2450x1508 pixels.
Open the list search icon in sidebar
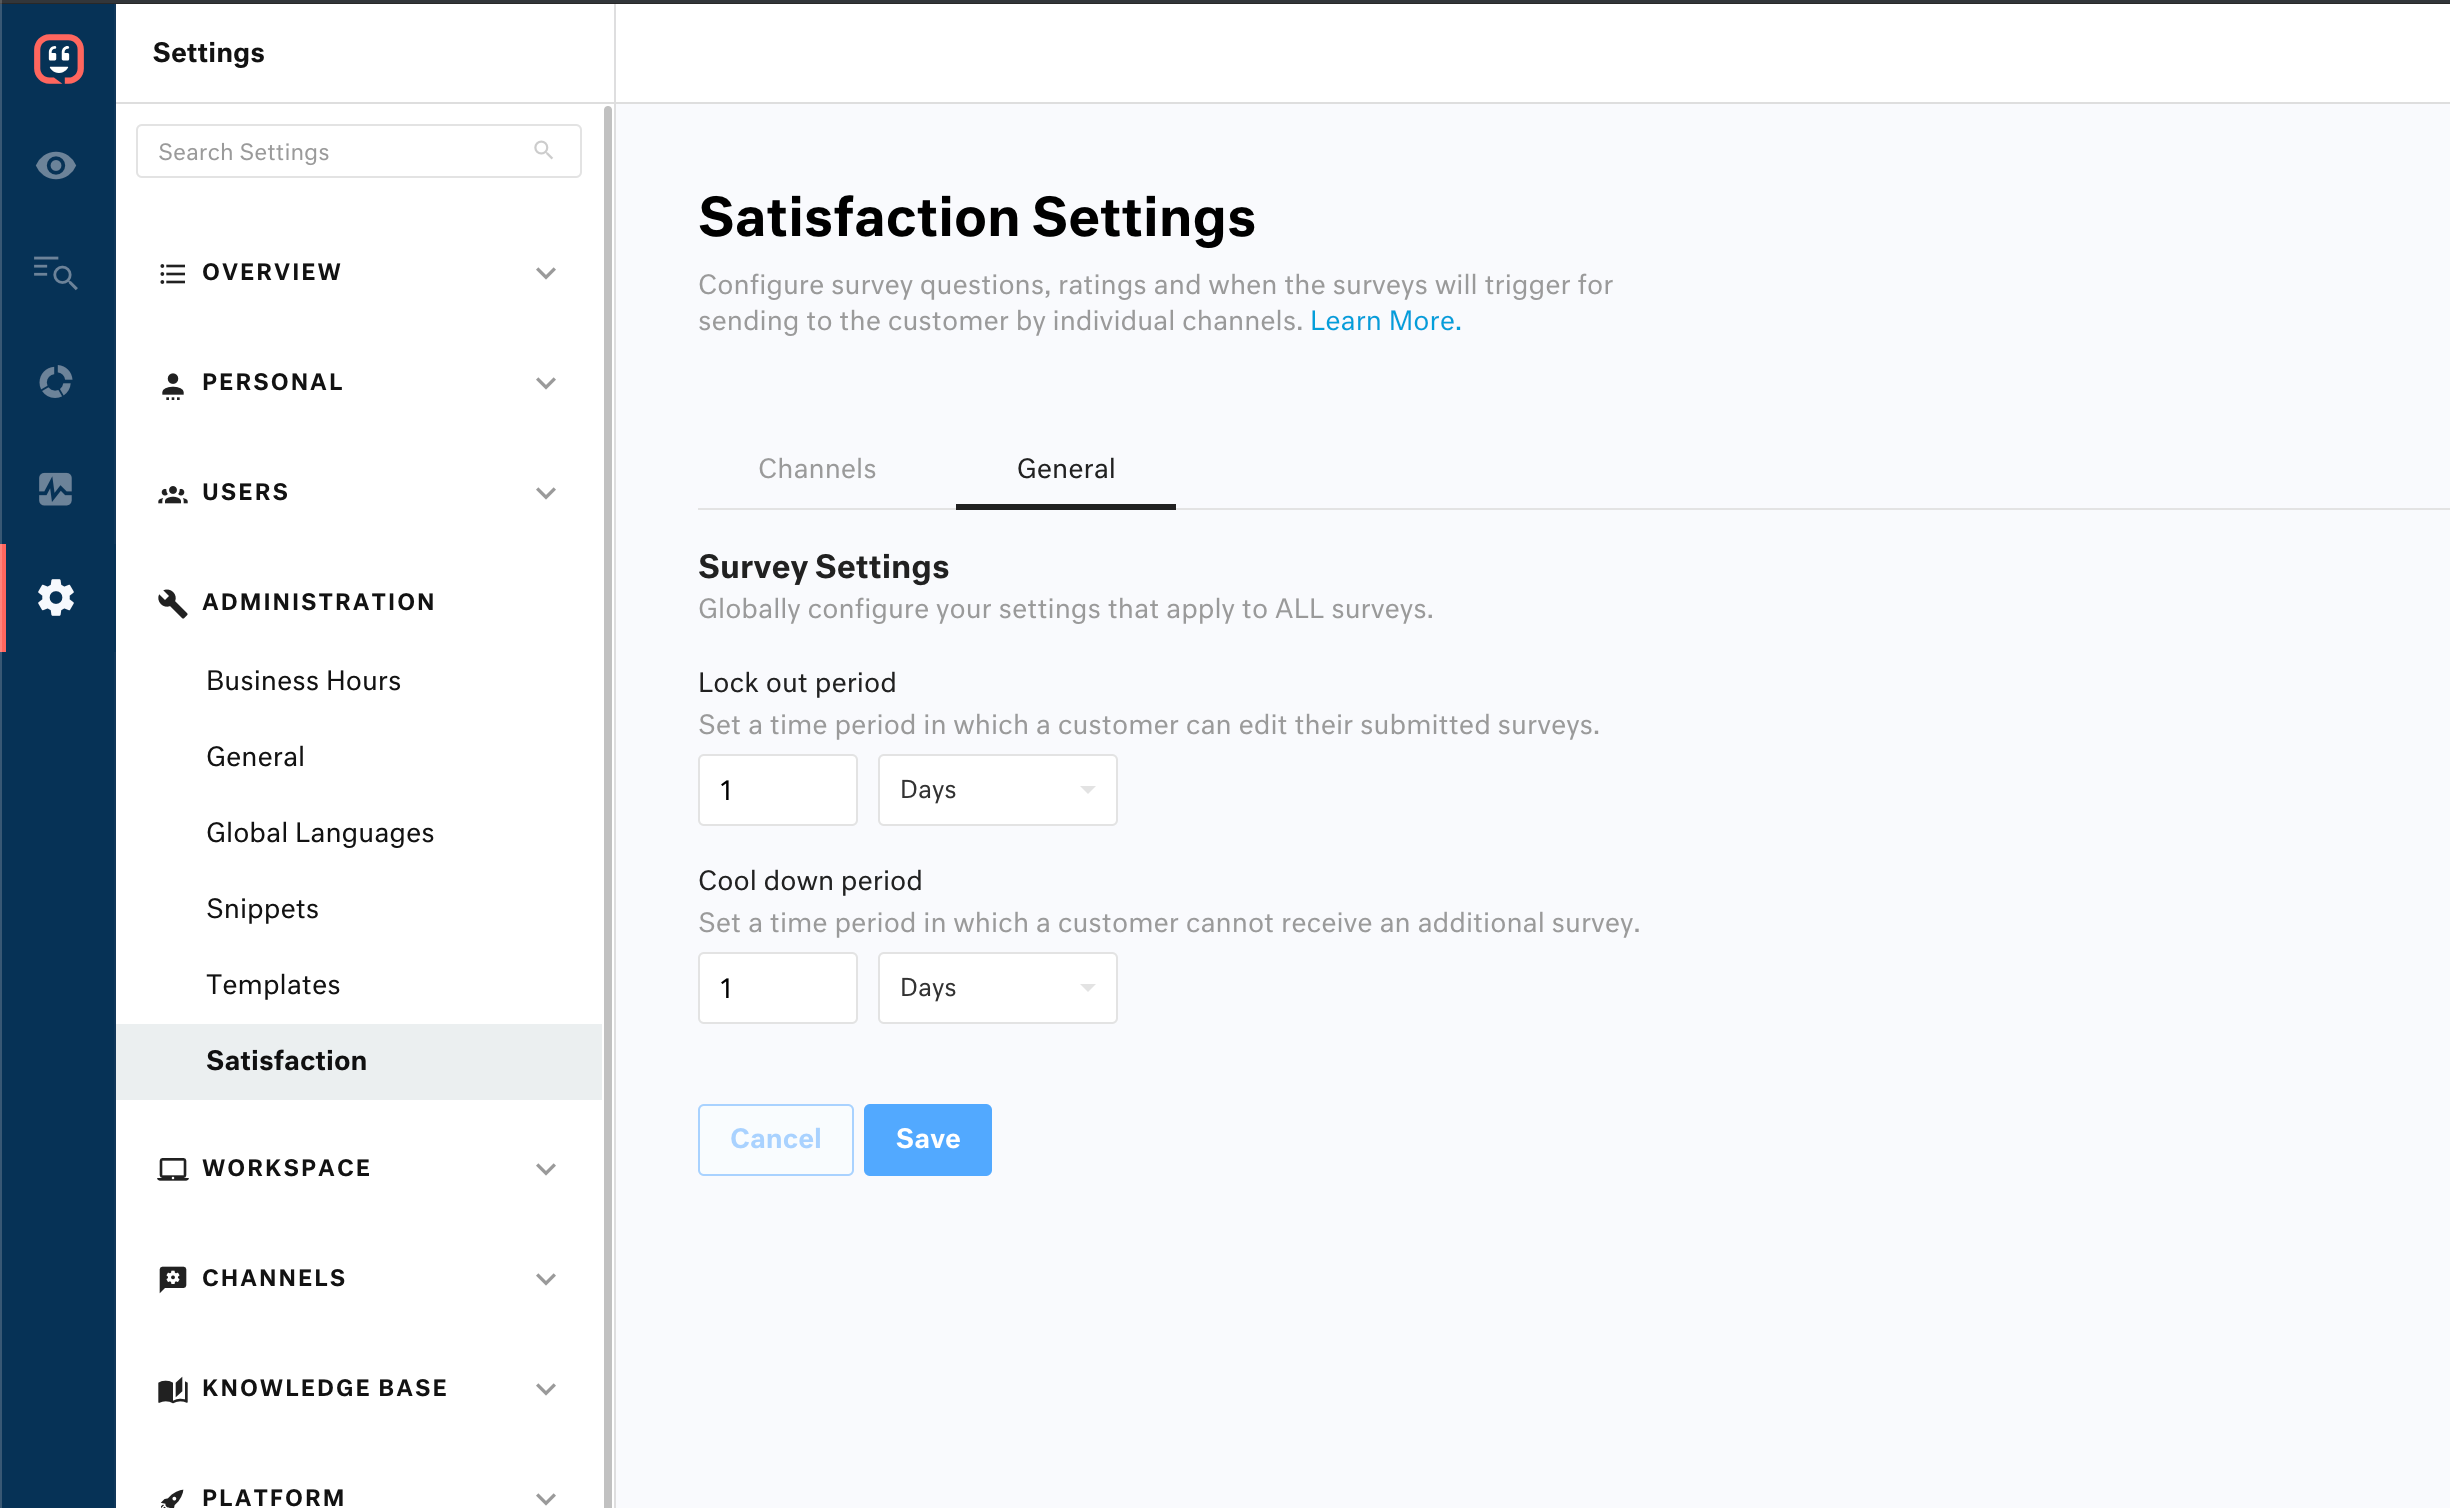click(x=56, y=272)
